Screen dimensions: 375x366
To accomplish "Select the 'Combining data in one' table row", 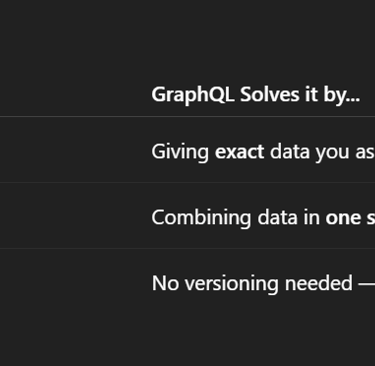I will [x=187, y=216].
